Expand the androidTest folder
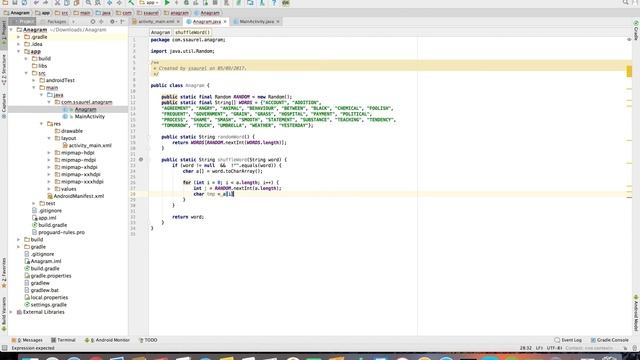 [x=34, y=80]
